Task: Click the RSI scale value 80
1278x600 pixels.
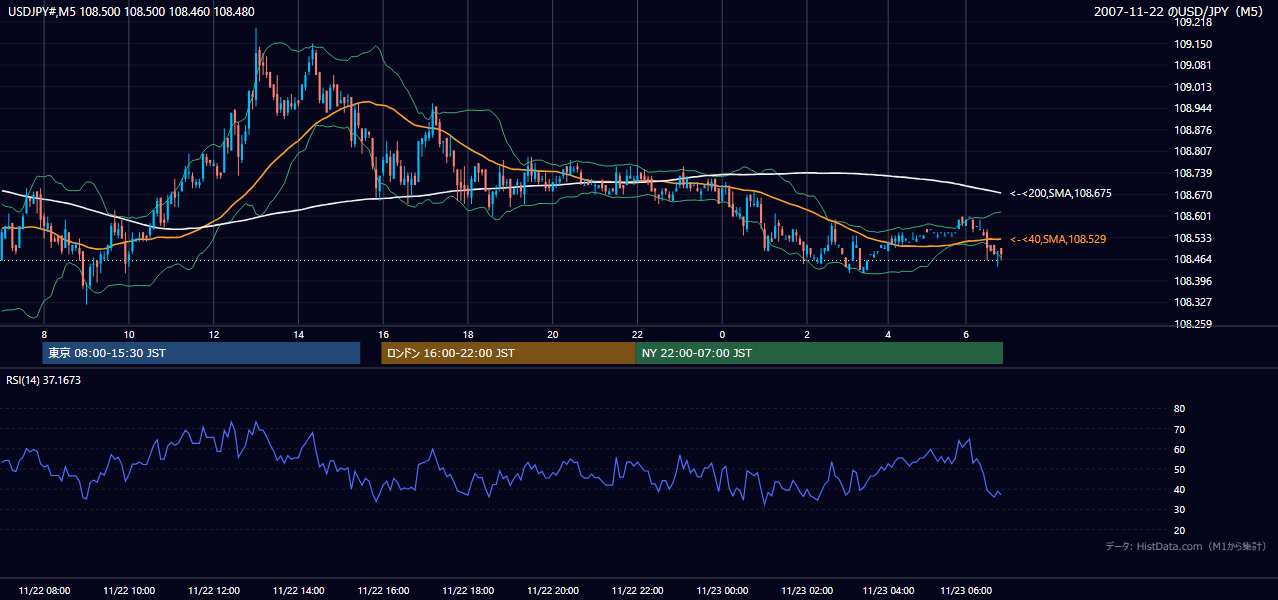Action: [x=1179, y=409]
